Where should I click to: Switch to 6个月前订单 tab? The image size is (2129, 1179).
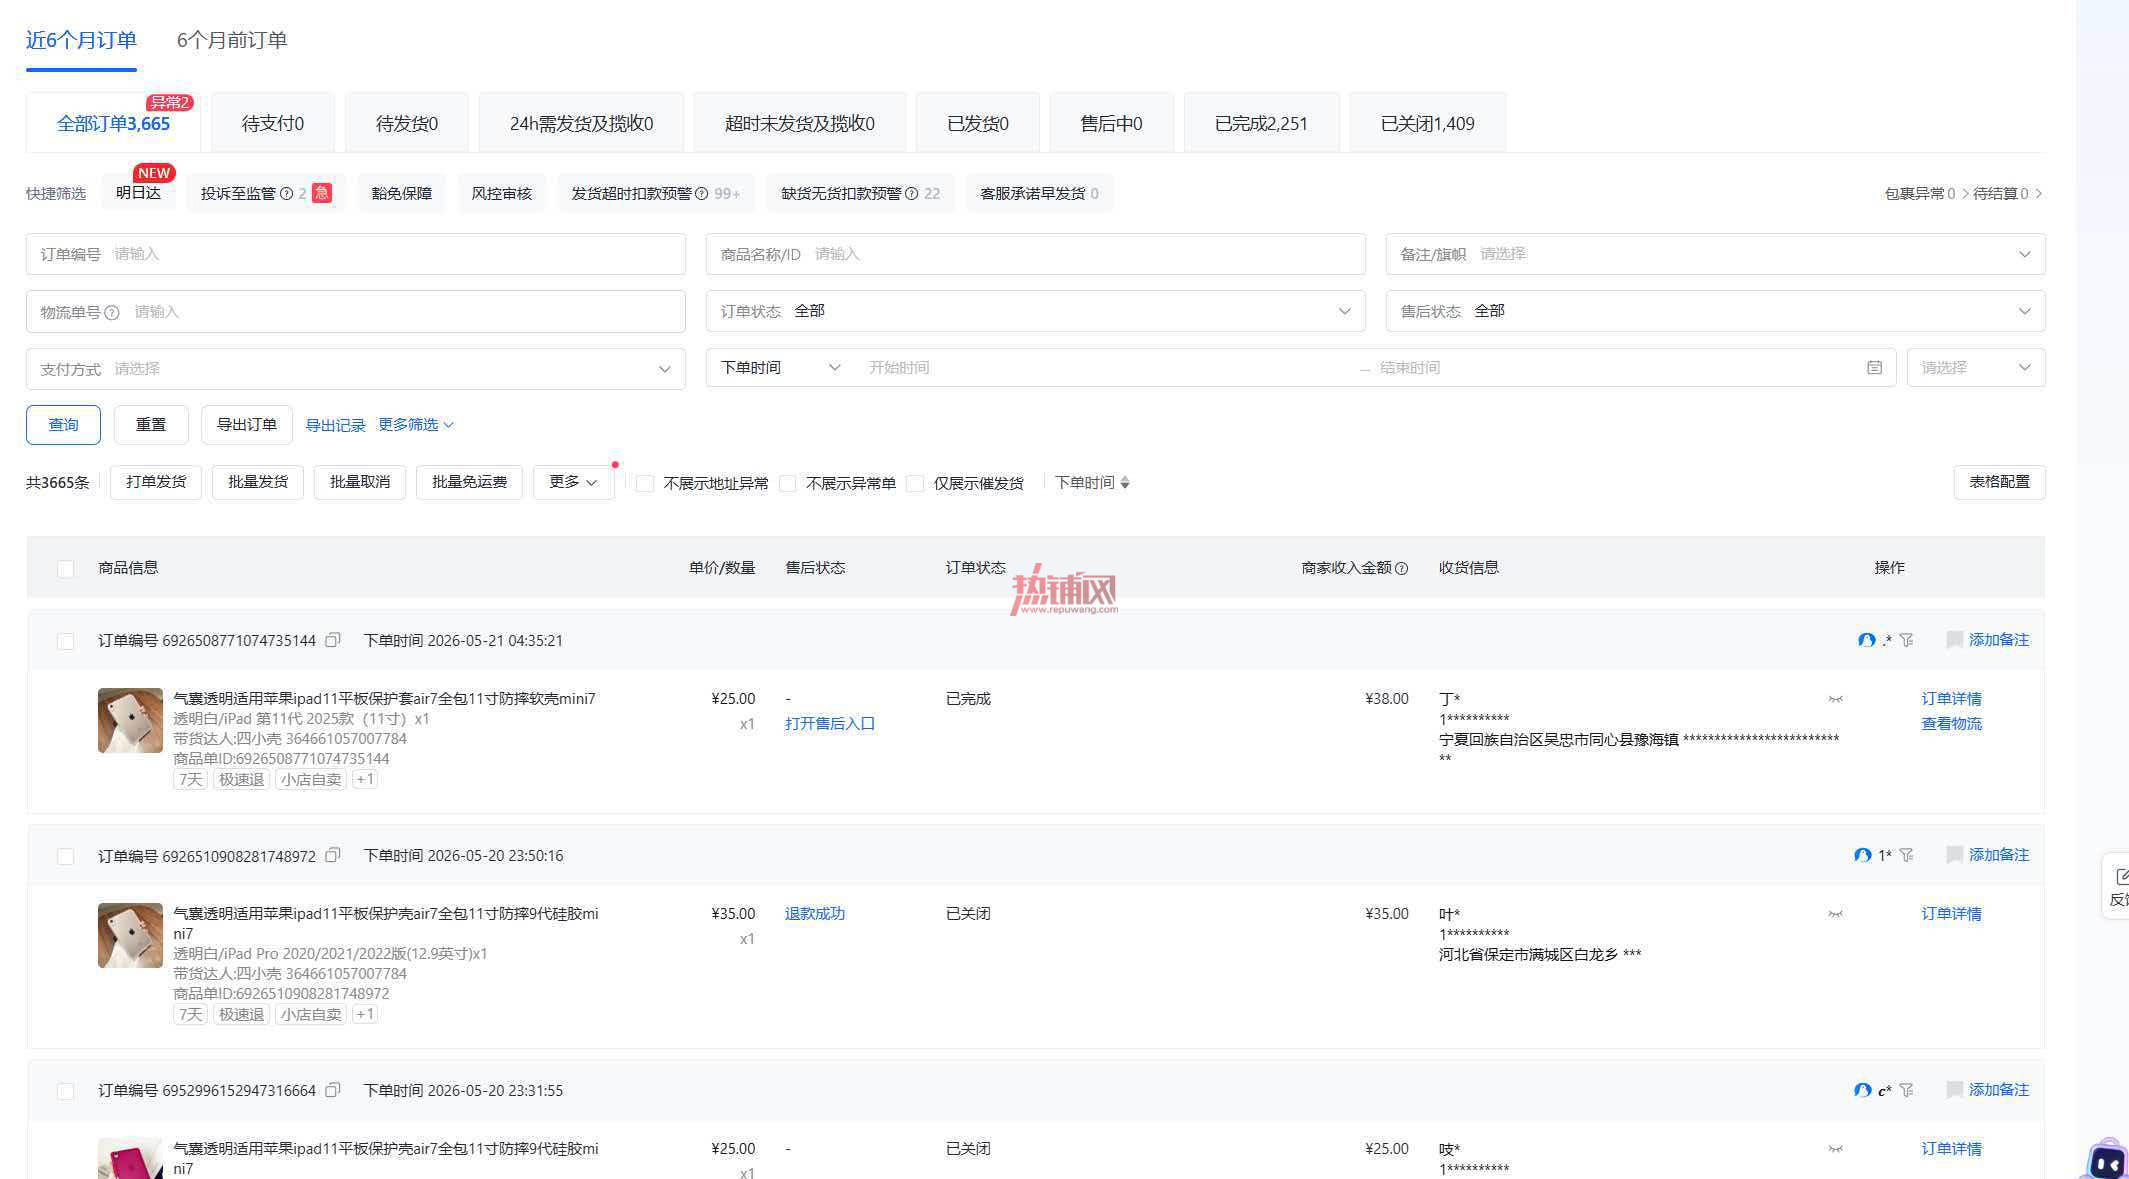[x=232, y=40]
